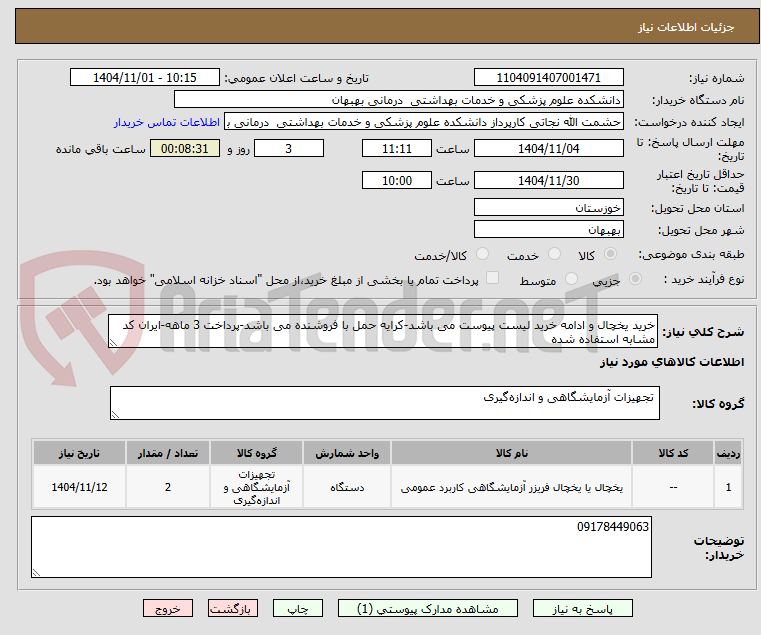Select the کالا radio button

[611, 253]
